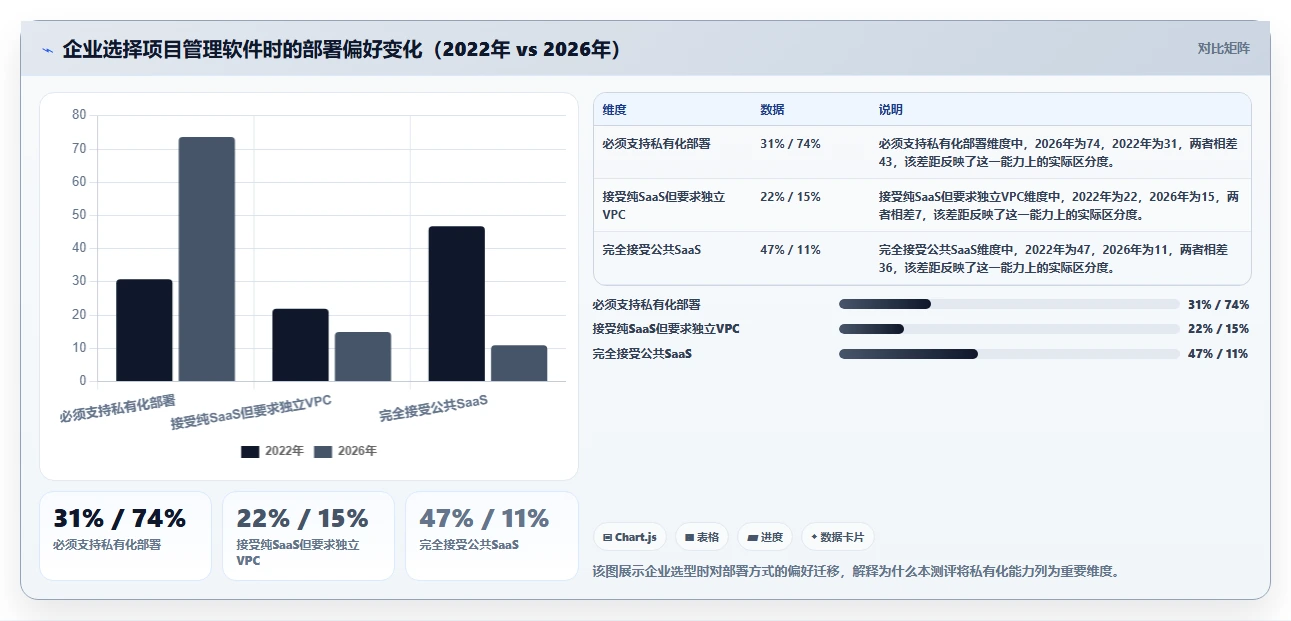Viewport: 1291px width, 621px height.
Task: Select the 表格 tag
Action: click(702, 537)
